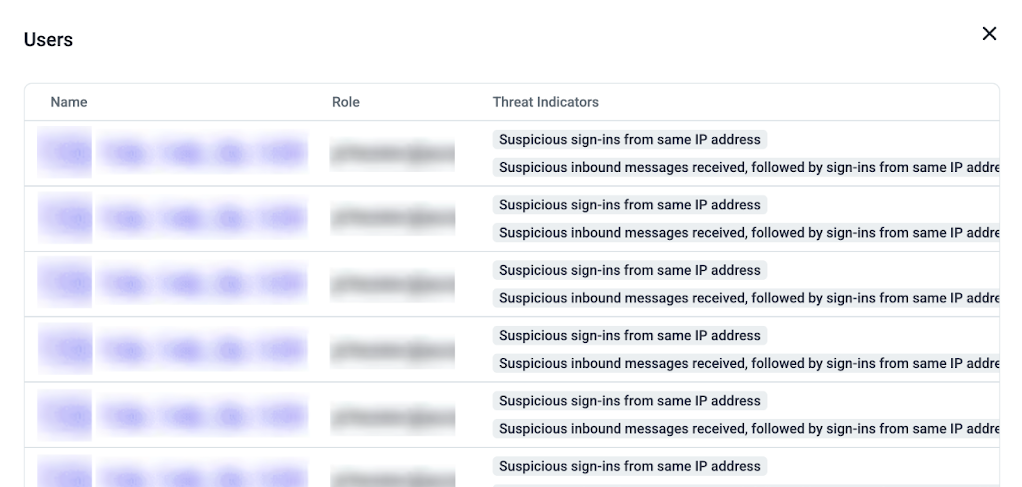Select first row's suspicious sign-ins tag
The width and height of the screenshot is (1022, 487).
[630, 140]
